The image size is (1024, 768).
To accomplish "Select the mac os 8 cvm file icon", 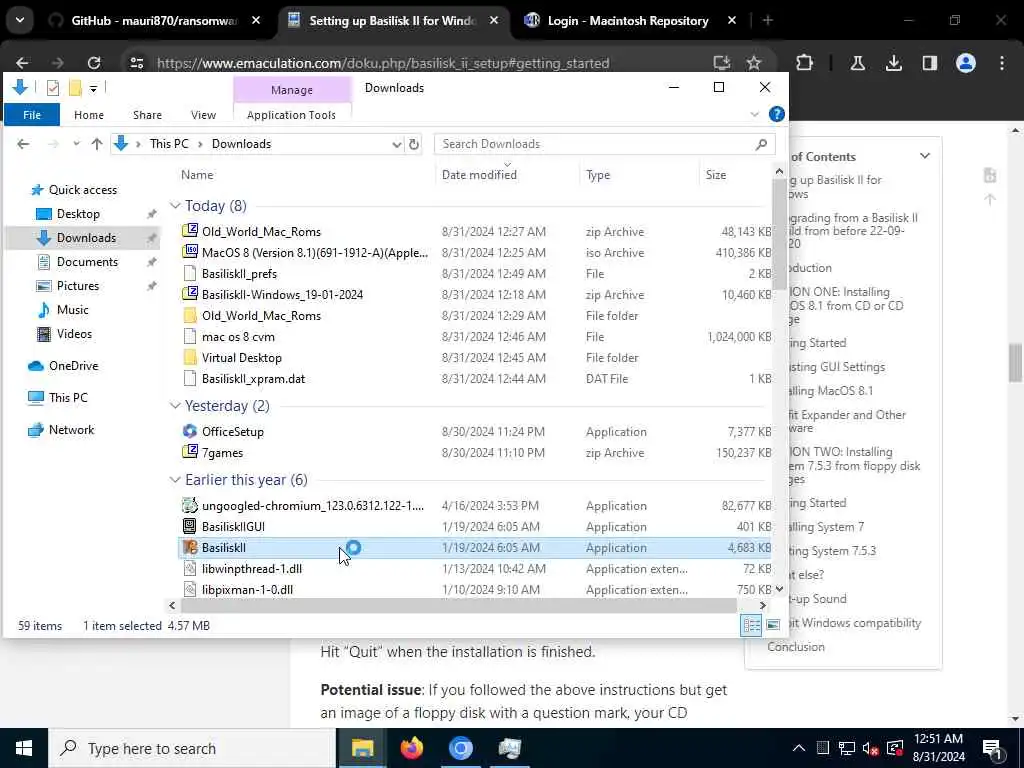I will point(189,336).
